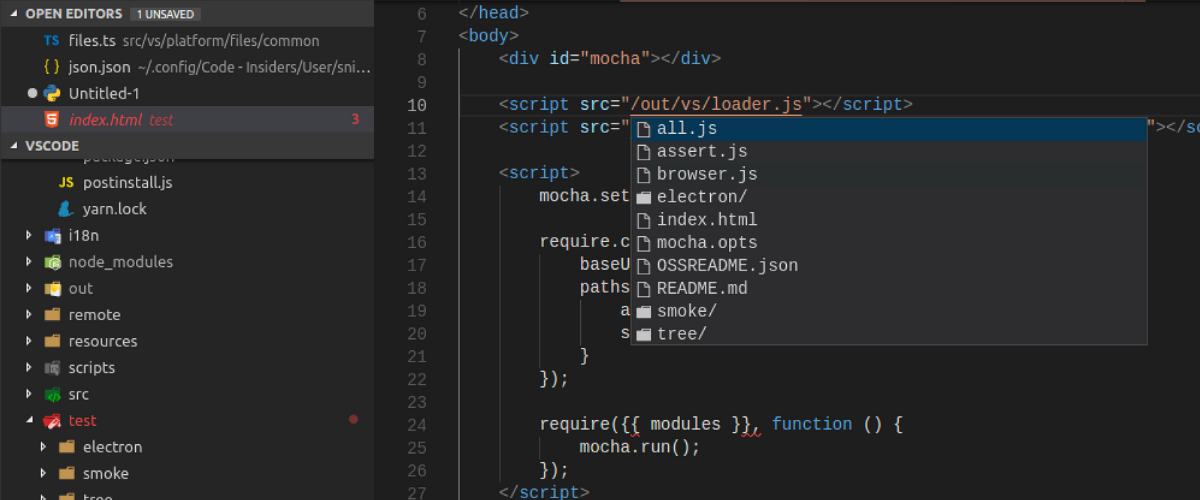
Task: Click the JSON braces icon beside json.json
Action: pyautogui.click(x=51, y=67)
